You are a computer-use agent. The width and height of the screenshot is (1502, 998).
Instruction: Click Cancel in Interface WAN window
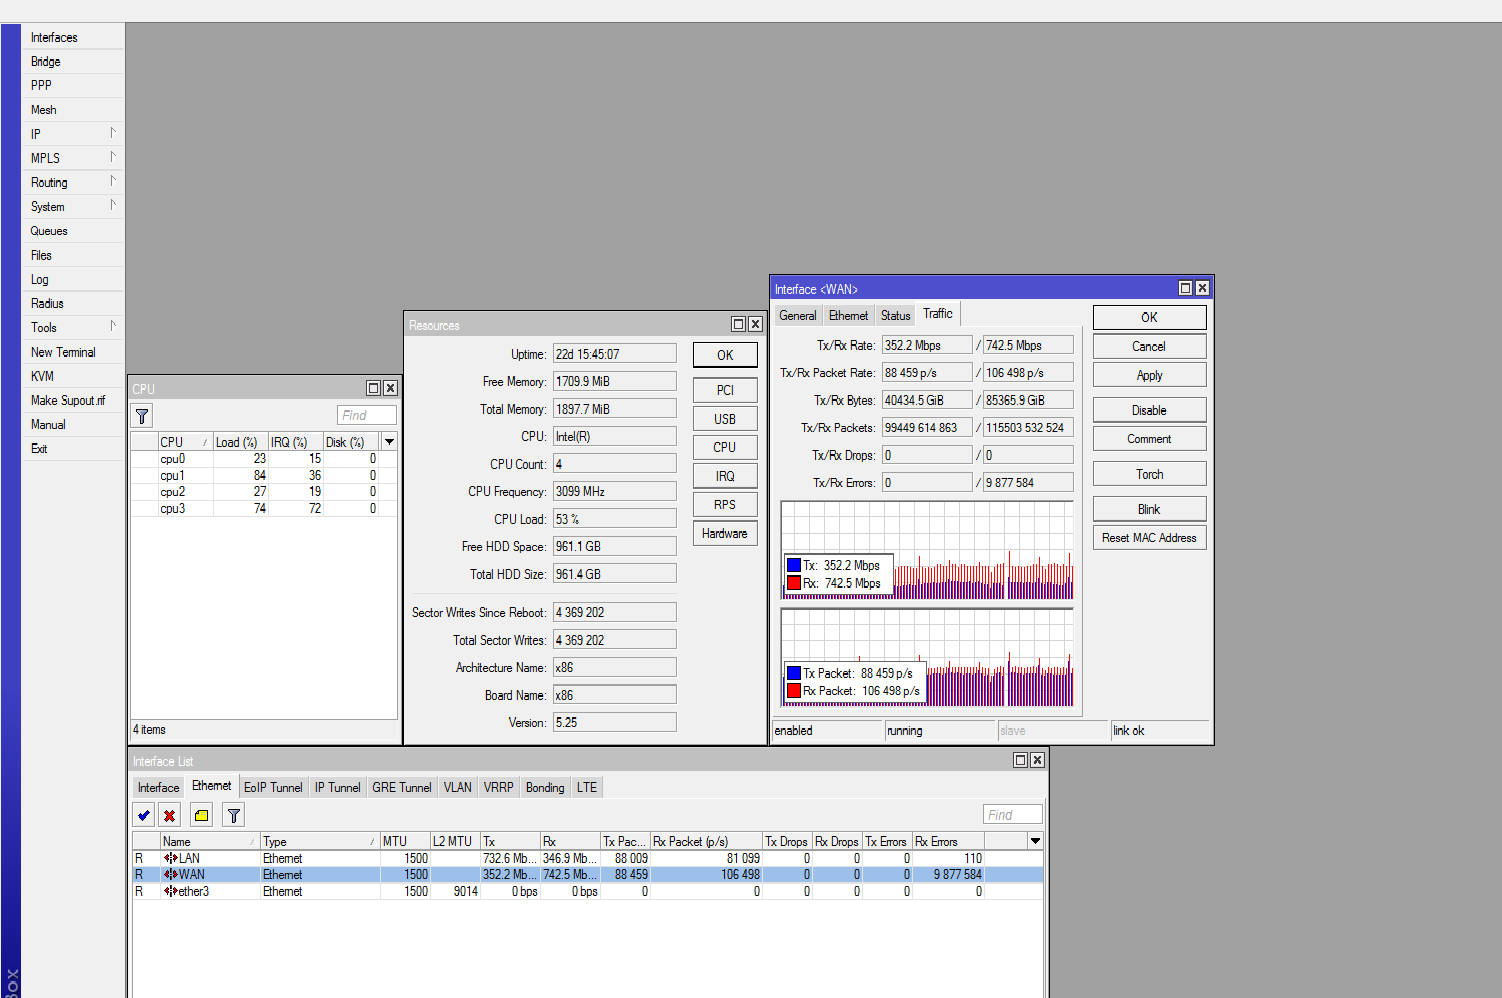tap(1149, 346)
